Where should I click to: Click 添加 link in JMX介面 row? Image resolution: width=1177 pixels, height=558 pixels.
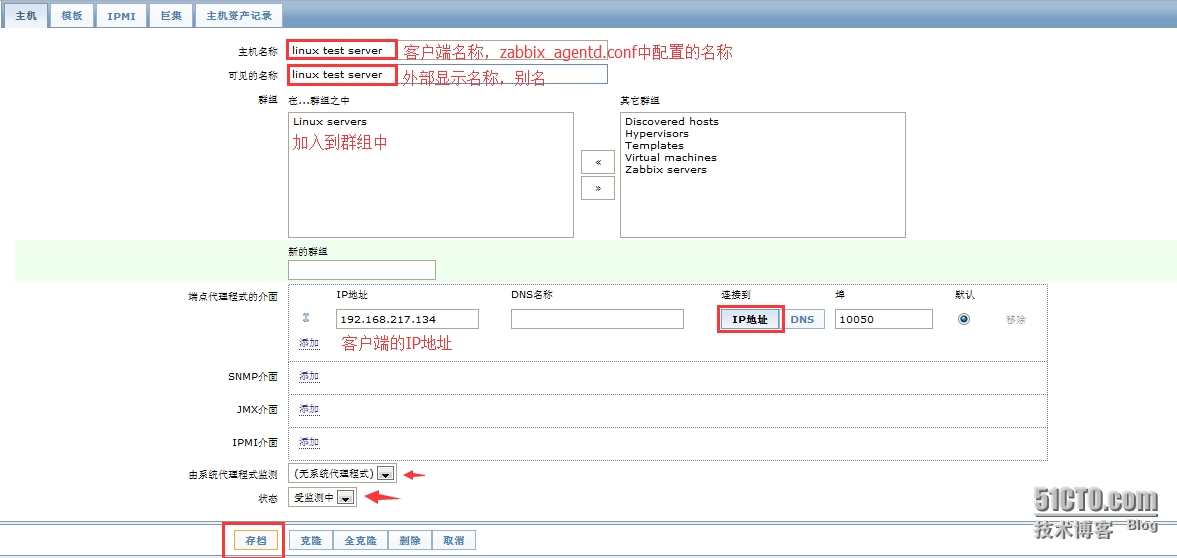point(309,409)
